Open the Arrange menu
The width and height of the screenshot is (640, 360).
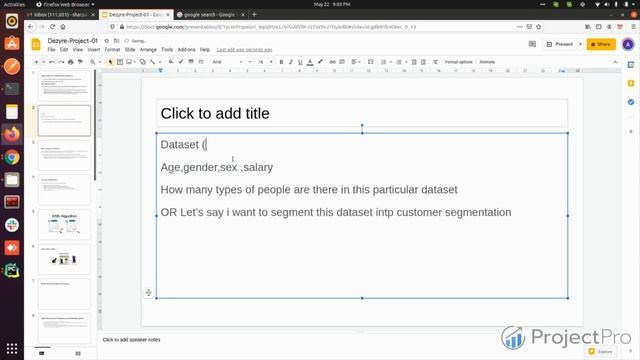click(x=148, y=50)
